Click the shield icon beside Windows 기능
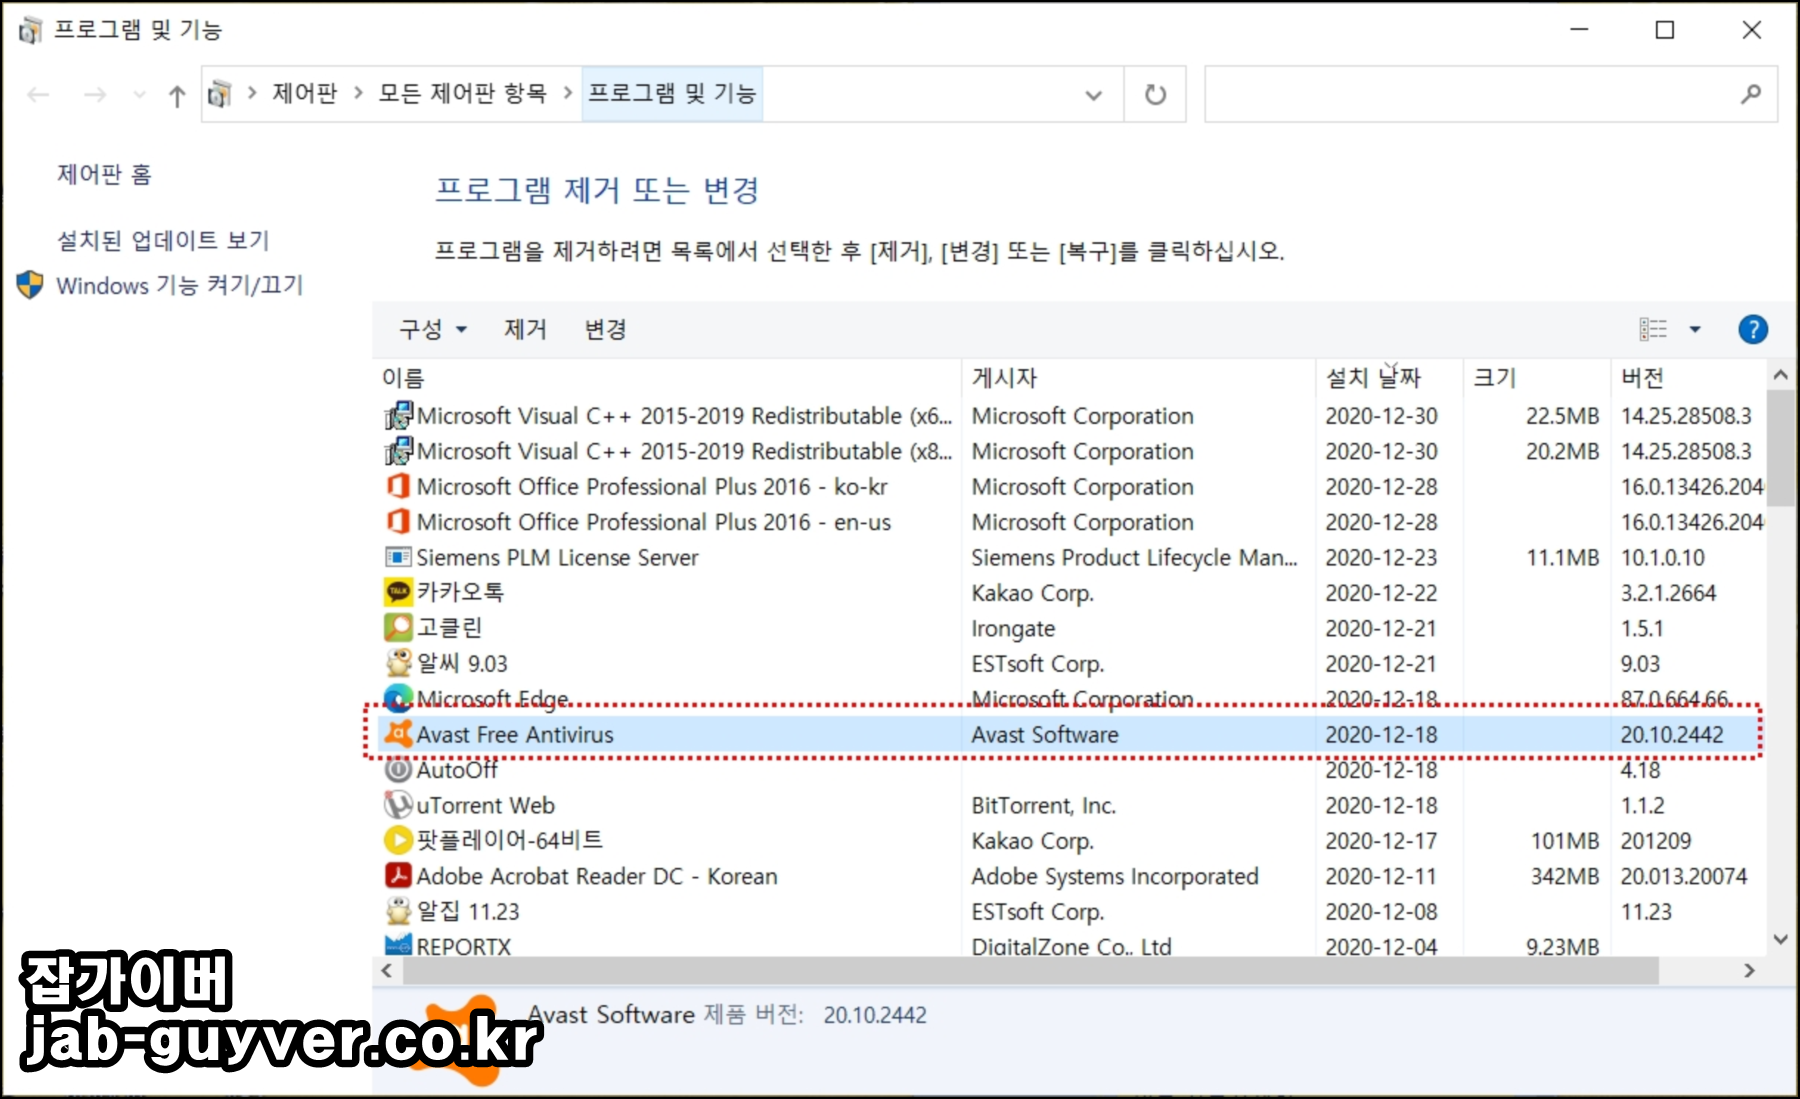The image size is (1800, 1099). click(x=30, y=285)
